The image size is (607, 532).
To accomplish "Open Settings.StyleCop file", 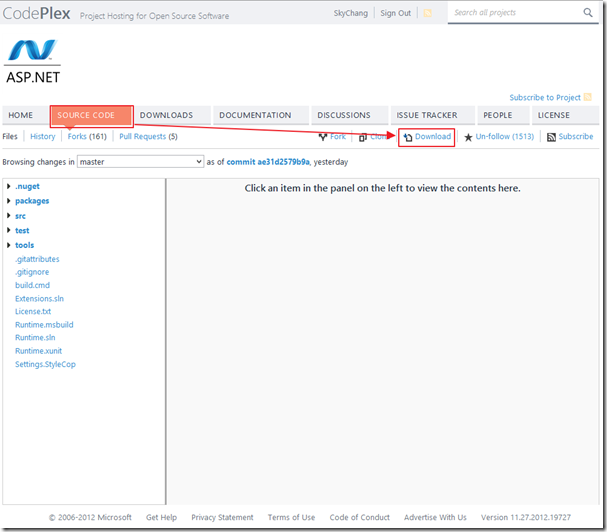I will [x=45, y=364].
